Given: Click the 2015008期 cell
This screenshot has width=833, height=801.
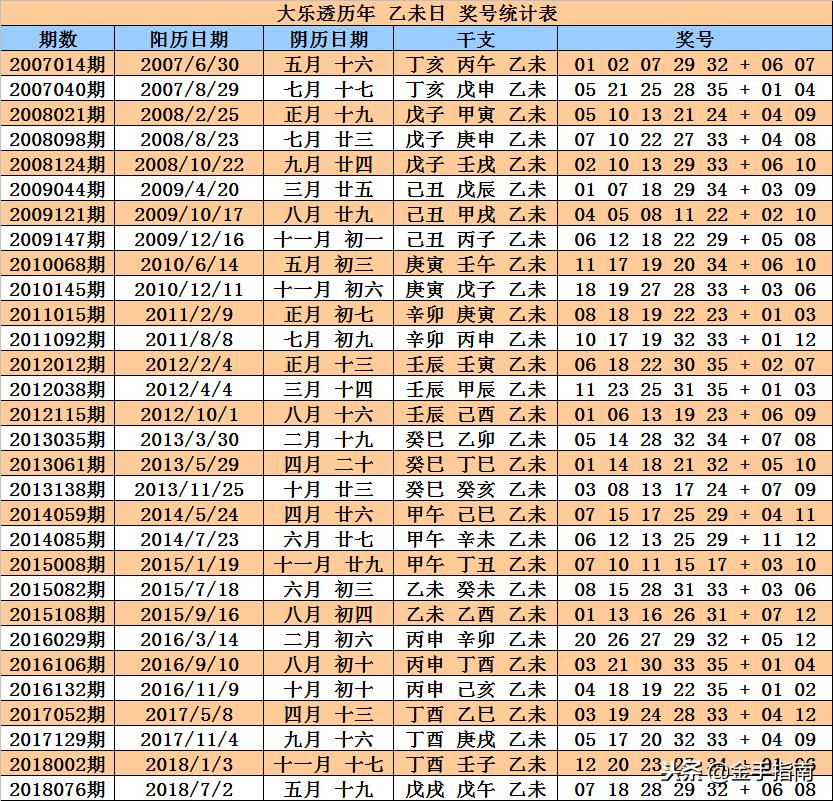Looking at the screenshot, I should point(57,564).
